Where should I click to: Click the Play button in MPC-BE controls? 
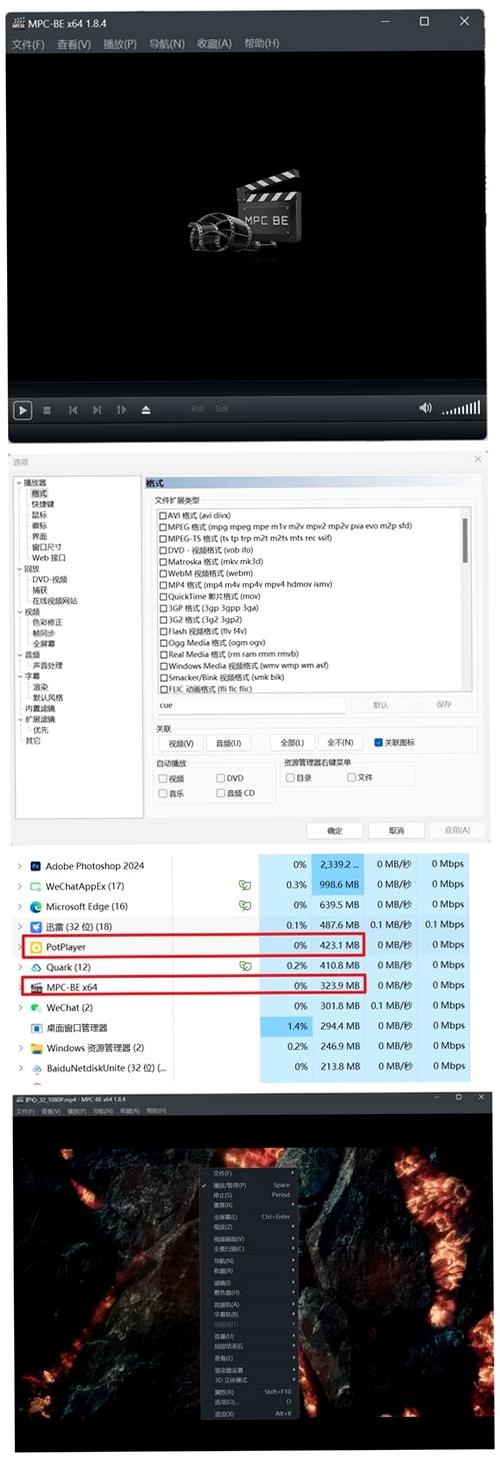point(22,409)
